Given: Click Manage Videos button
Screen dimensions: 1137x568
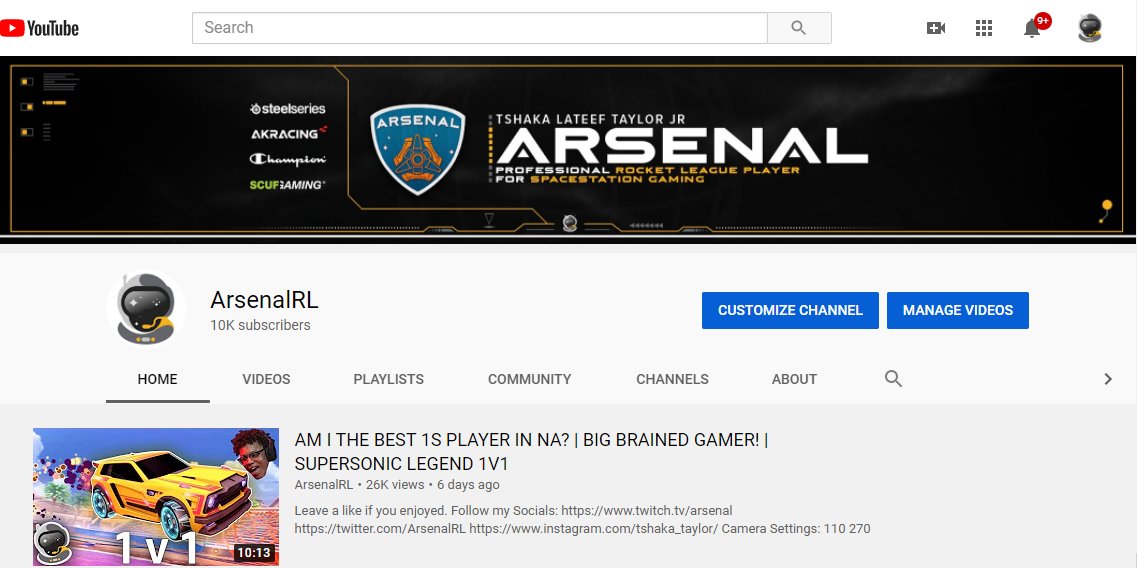Looking at the screenshot, I should pos(958,310).
